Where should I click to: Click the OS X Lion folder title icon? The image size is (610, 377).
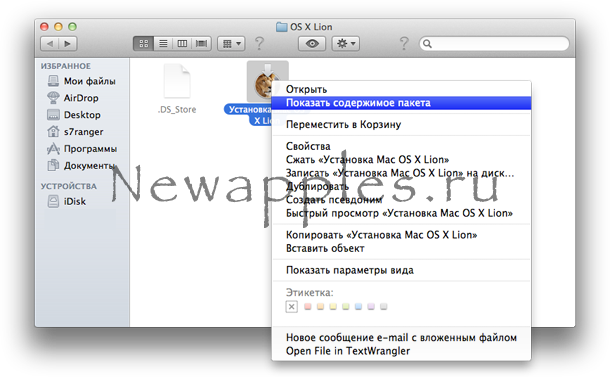click(282, 26)
